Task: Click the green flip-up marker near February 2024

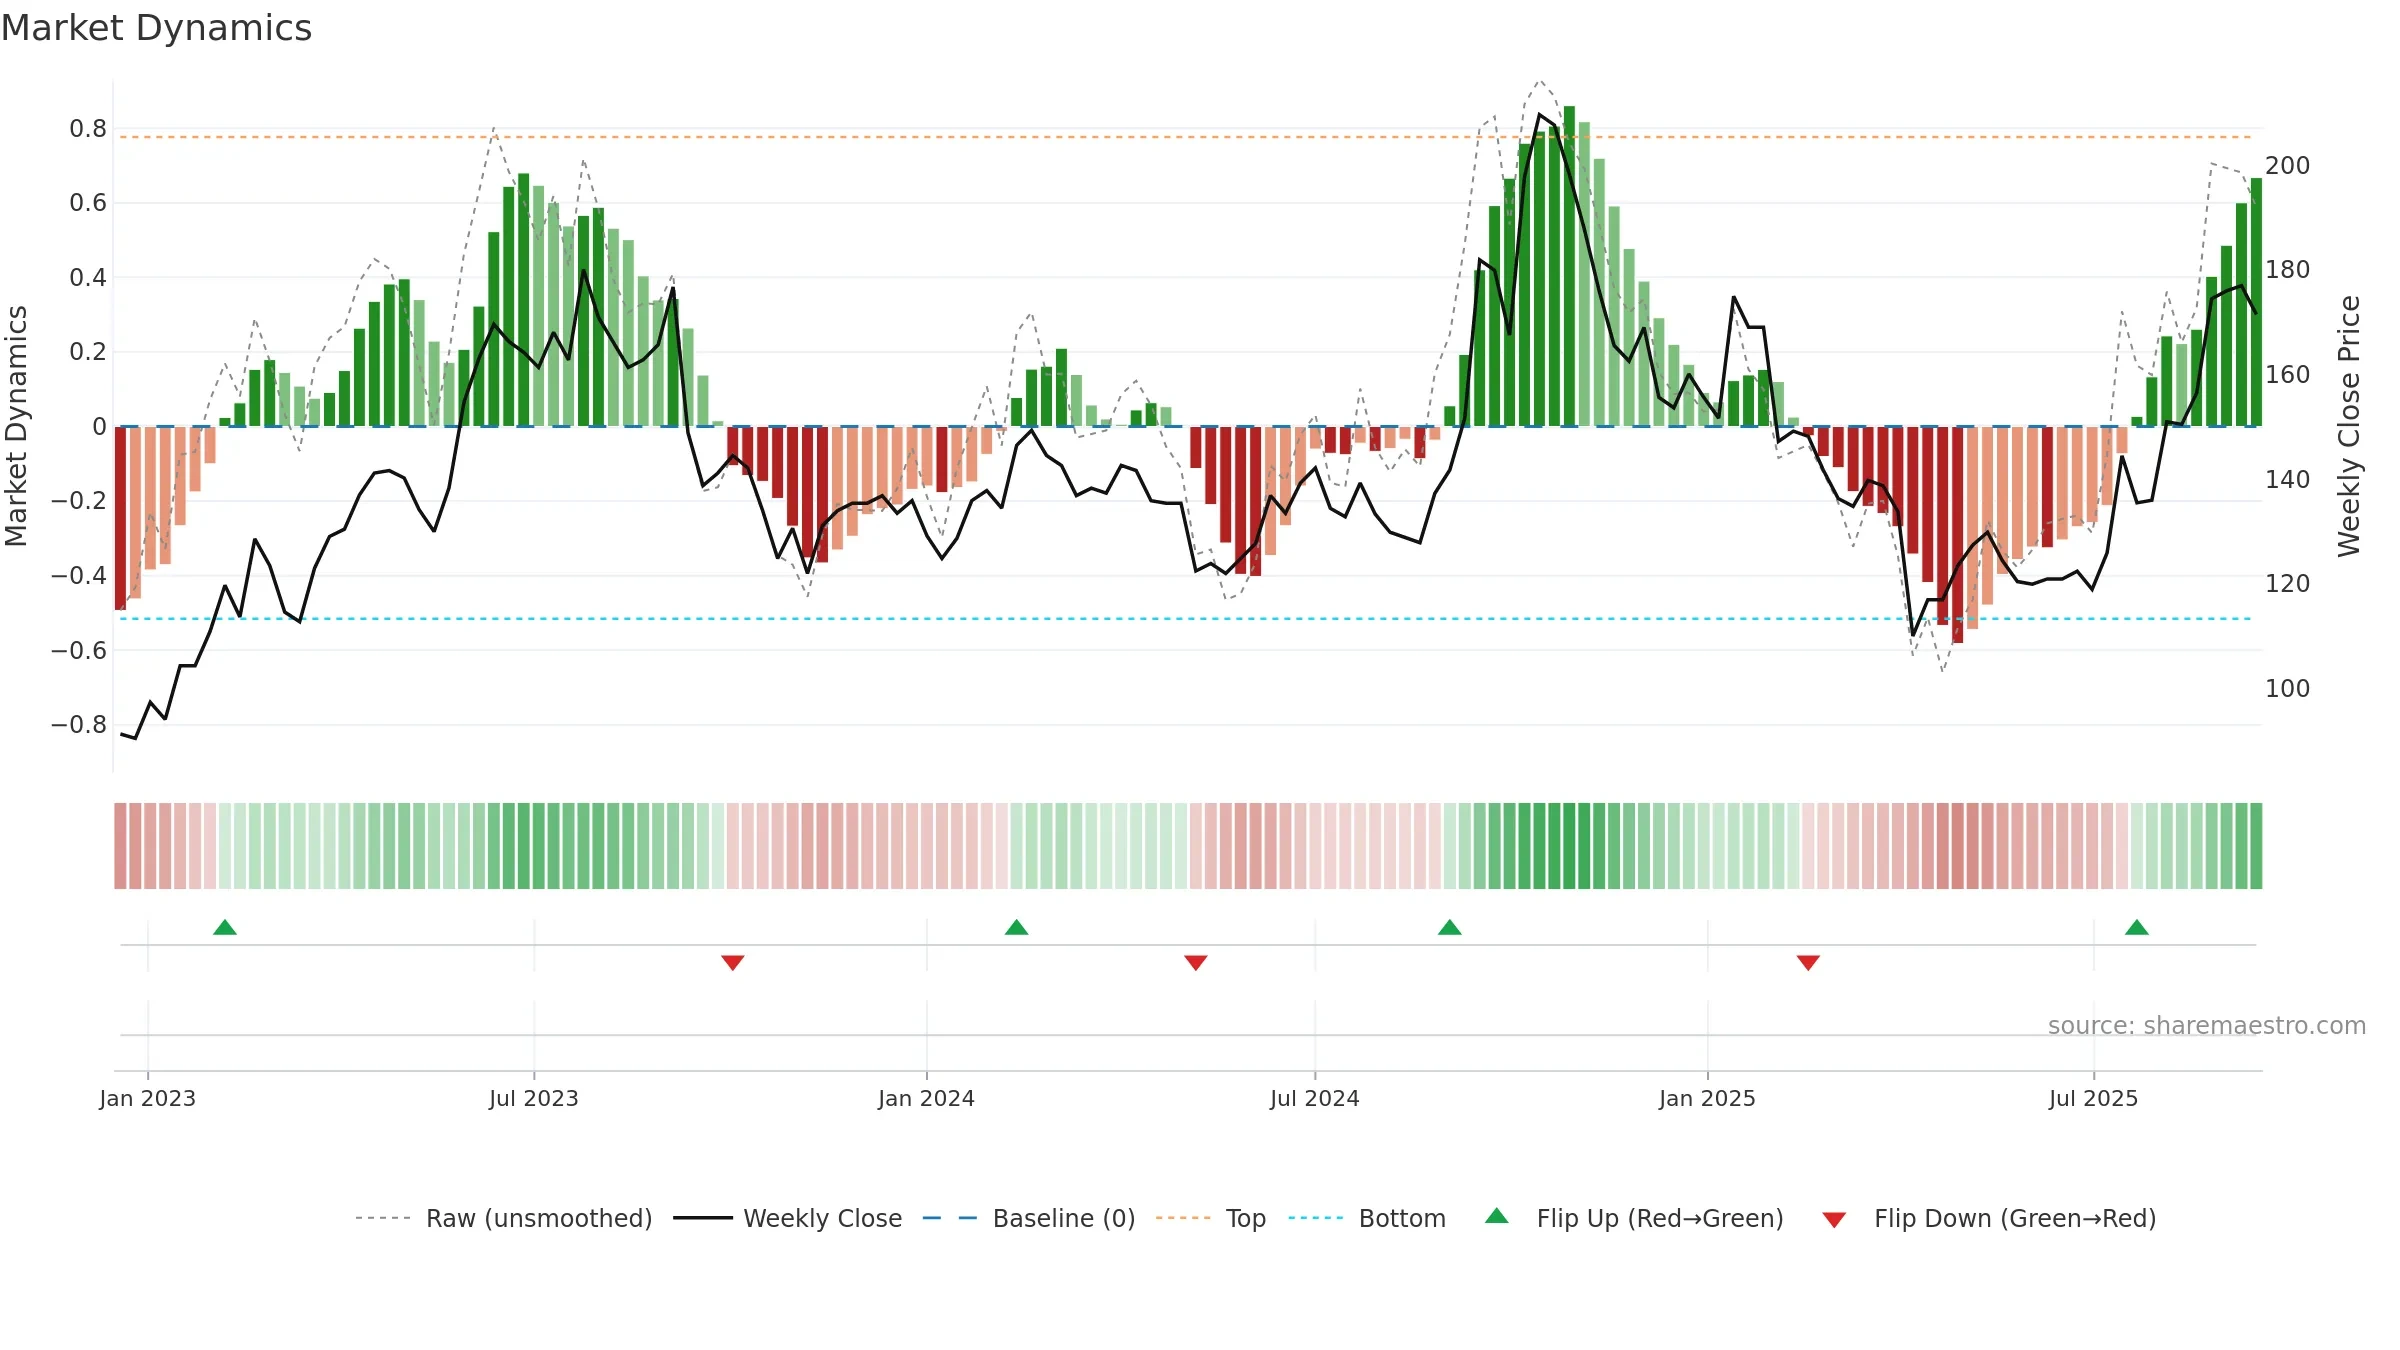Action: 1017,928
